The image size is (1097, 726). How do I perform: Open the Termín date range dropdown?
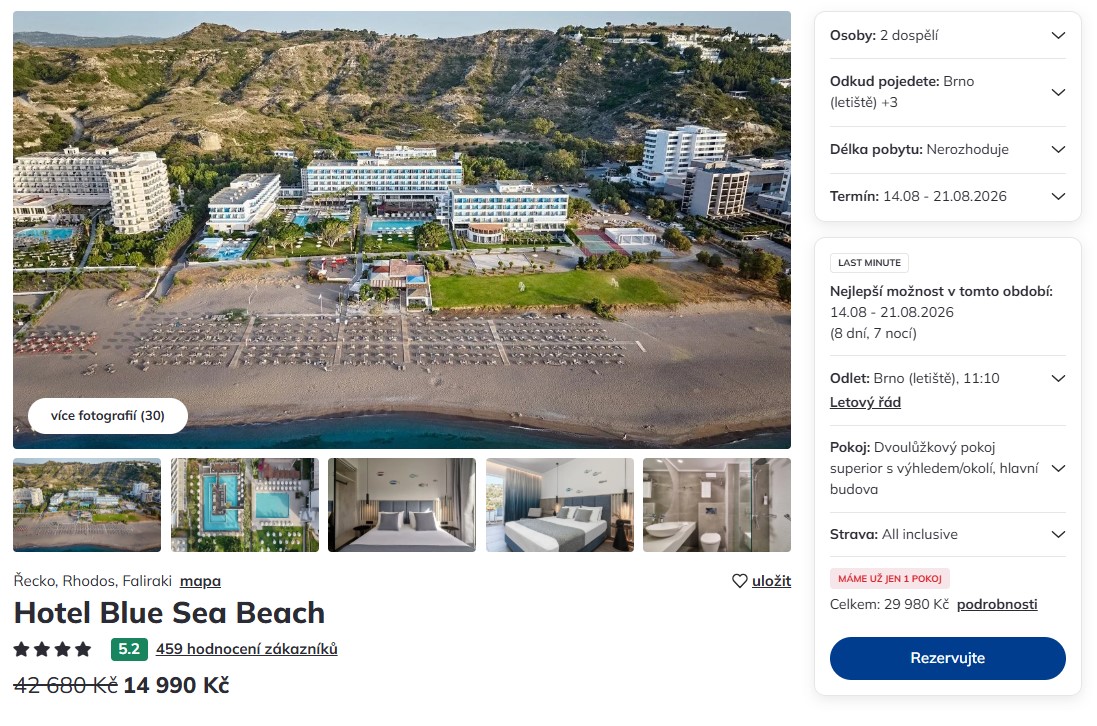coord(947,197)
